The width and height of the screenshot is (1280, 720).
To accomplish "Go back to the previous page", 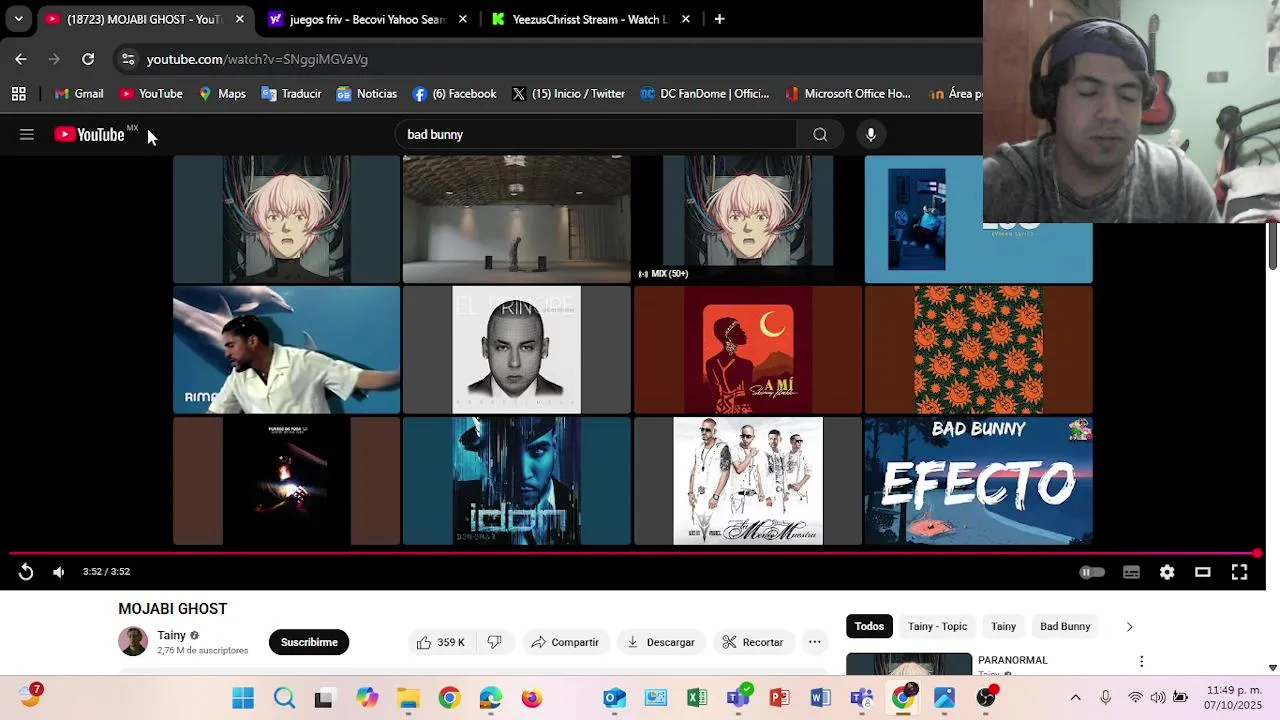I will [21, 59].
